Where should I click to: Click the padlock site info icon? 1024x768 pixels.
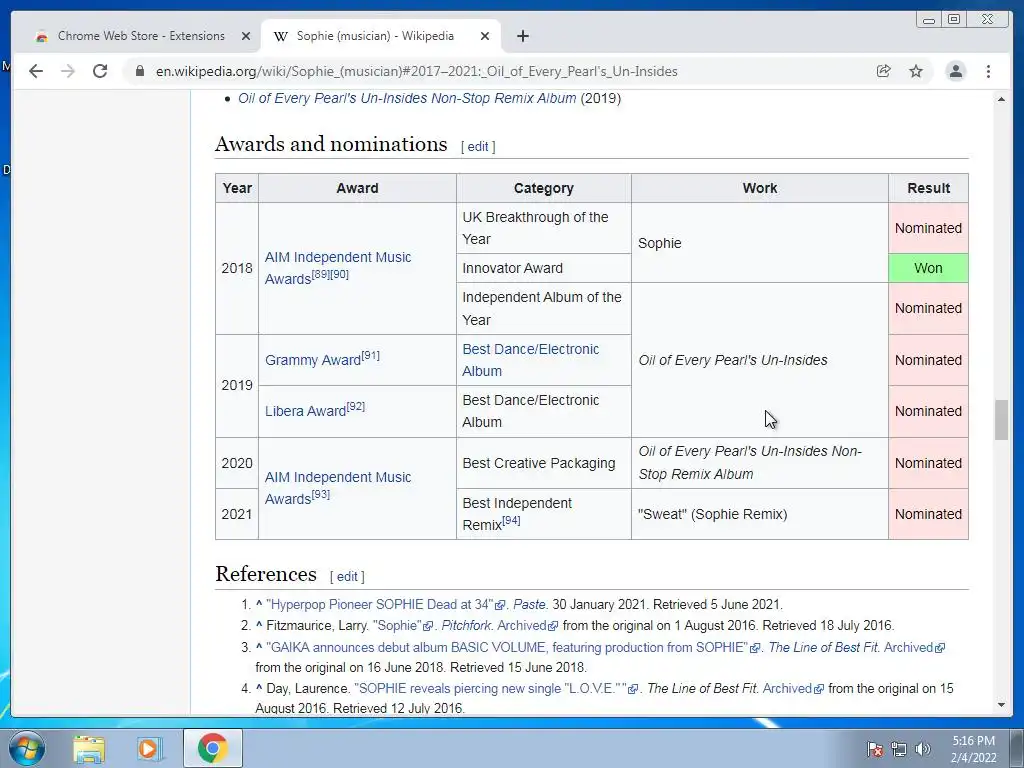click(140, 71)
